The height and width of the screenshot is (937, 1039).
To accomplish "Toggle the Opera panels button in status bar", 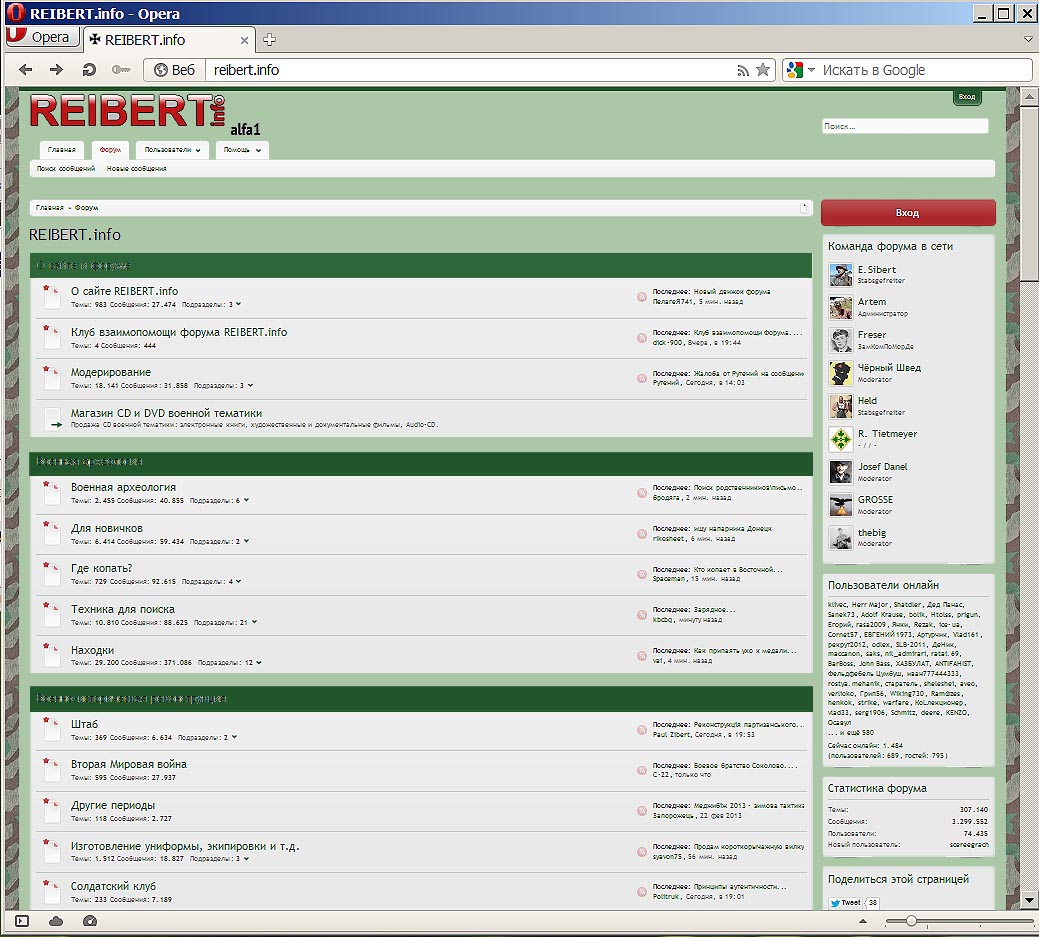I will coord(22,920).
